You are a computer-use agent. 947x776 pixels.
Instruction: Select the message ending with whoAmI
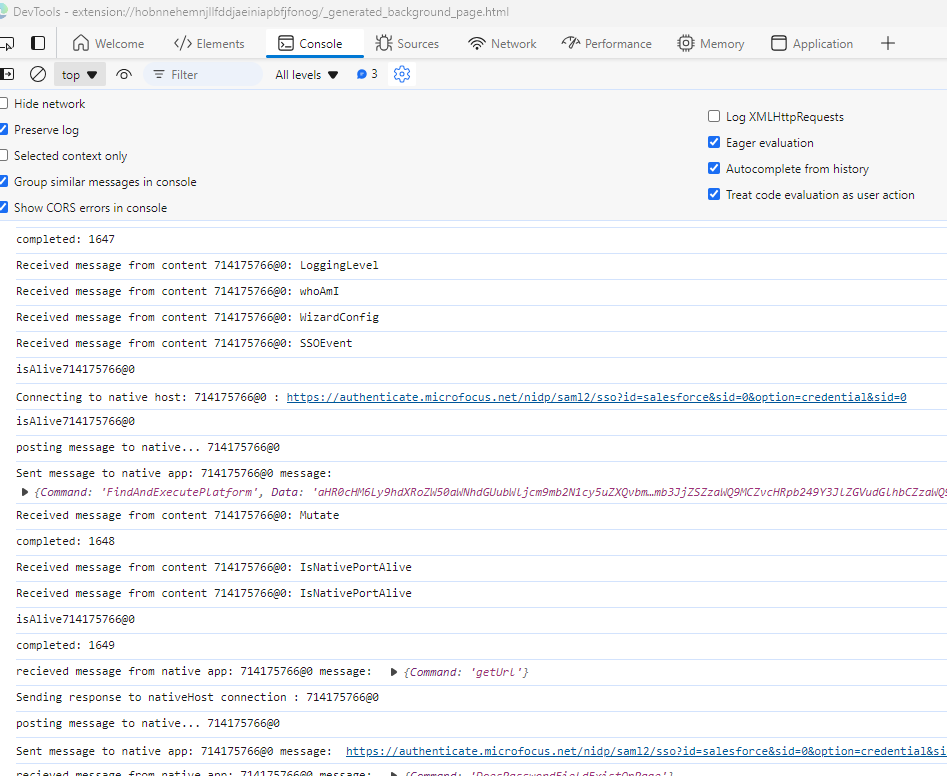click(178, 291)
